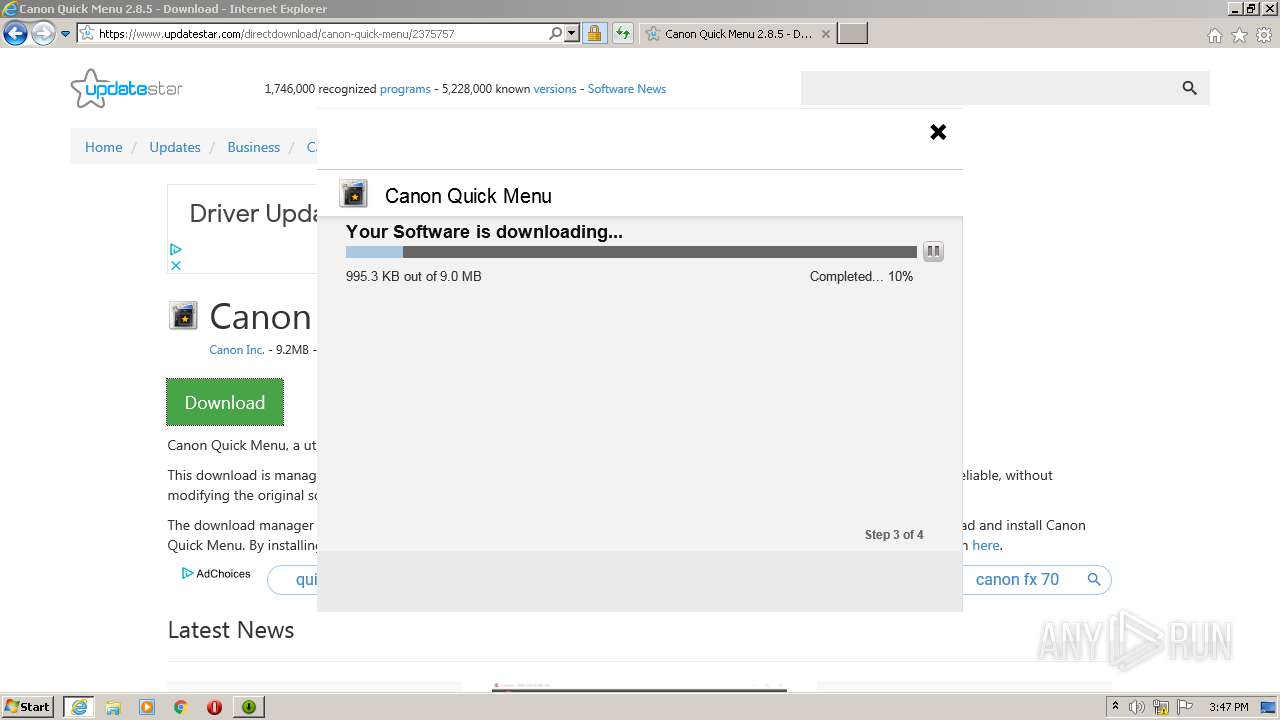1280x720 pixels.
Task: Click the 'canon fx 70' search suggestion
Action: tap(1017, 579)
